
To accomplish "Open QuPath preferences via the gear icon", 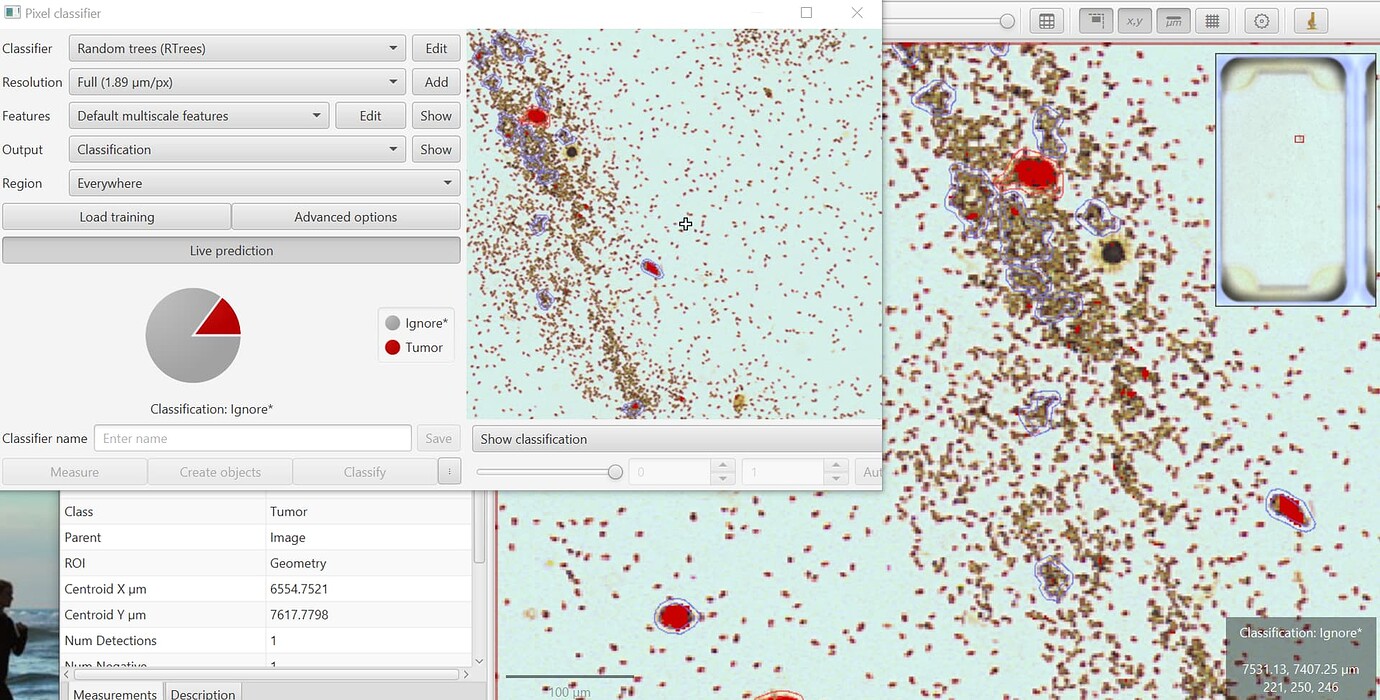I will [x=1261, y=20].
